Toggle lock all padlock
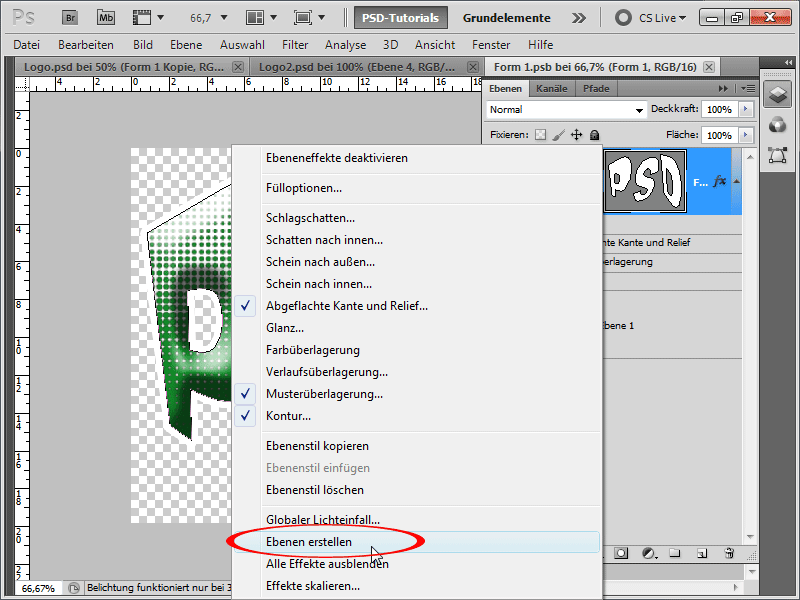The height and width of the screenshot is (600, 800). click(594, 135)
